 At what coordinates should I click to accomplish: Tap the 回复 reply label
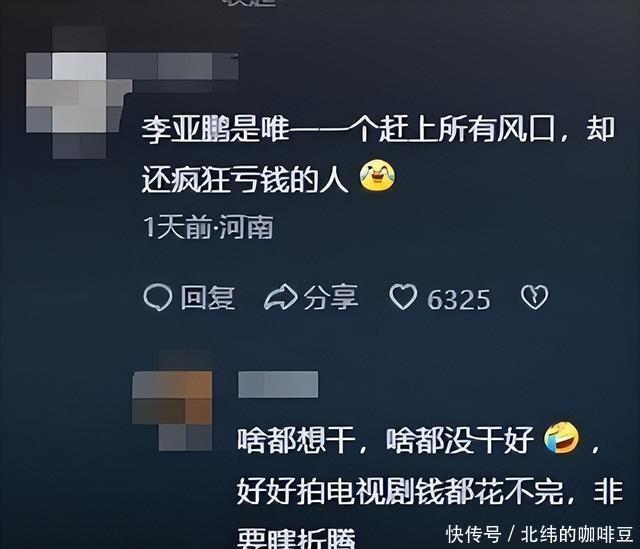coord(208,298)
